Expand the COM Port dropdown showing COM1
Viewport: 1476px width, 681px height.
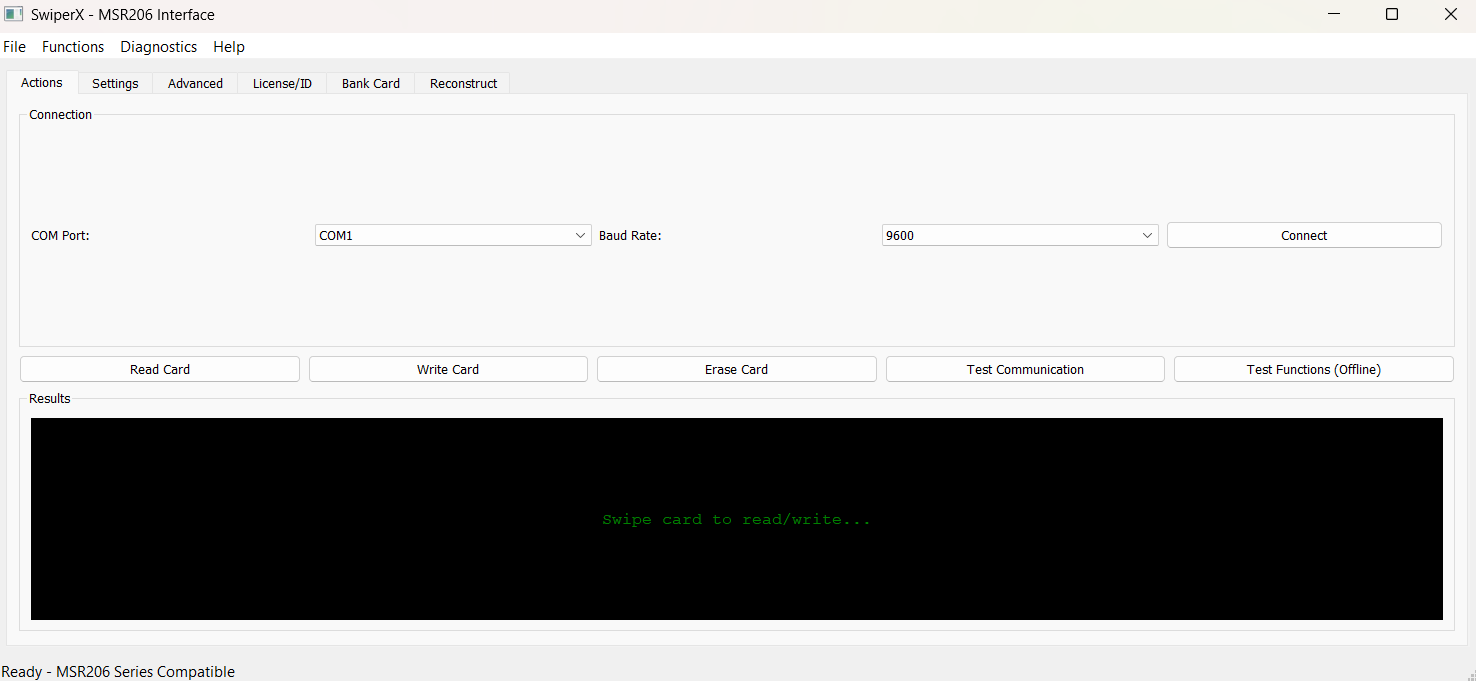453,236
